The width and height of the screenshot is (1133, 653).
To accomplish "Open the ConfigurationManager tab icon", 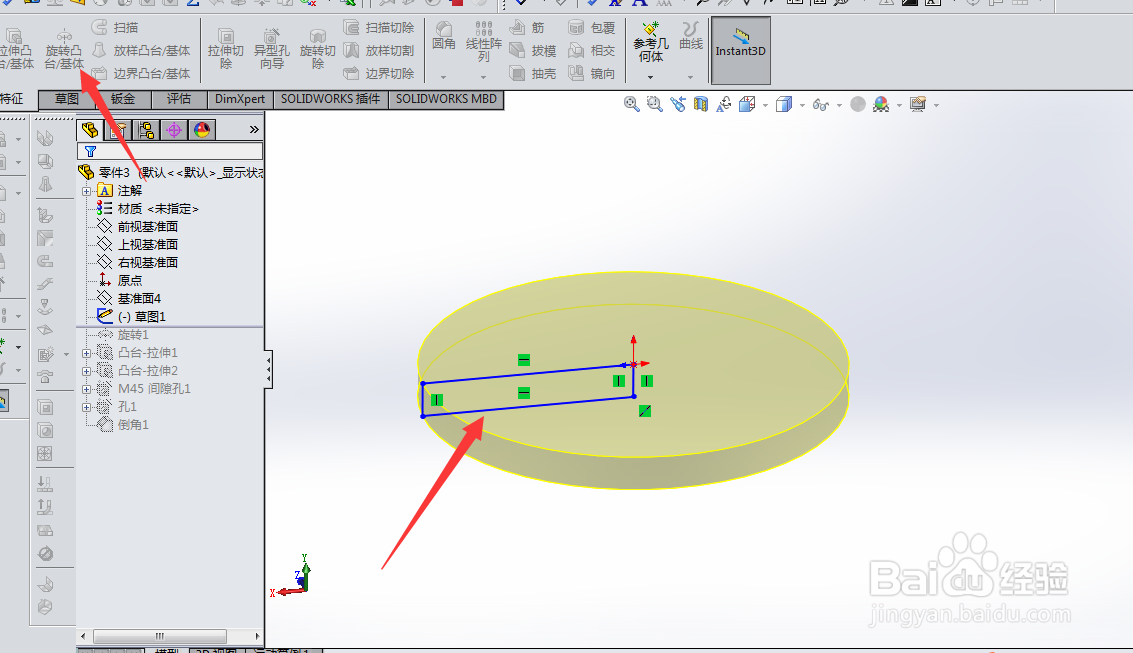I will point(146,130).
